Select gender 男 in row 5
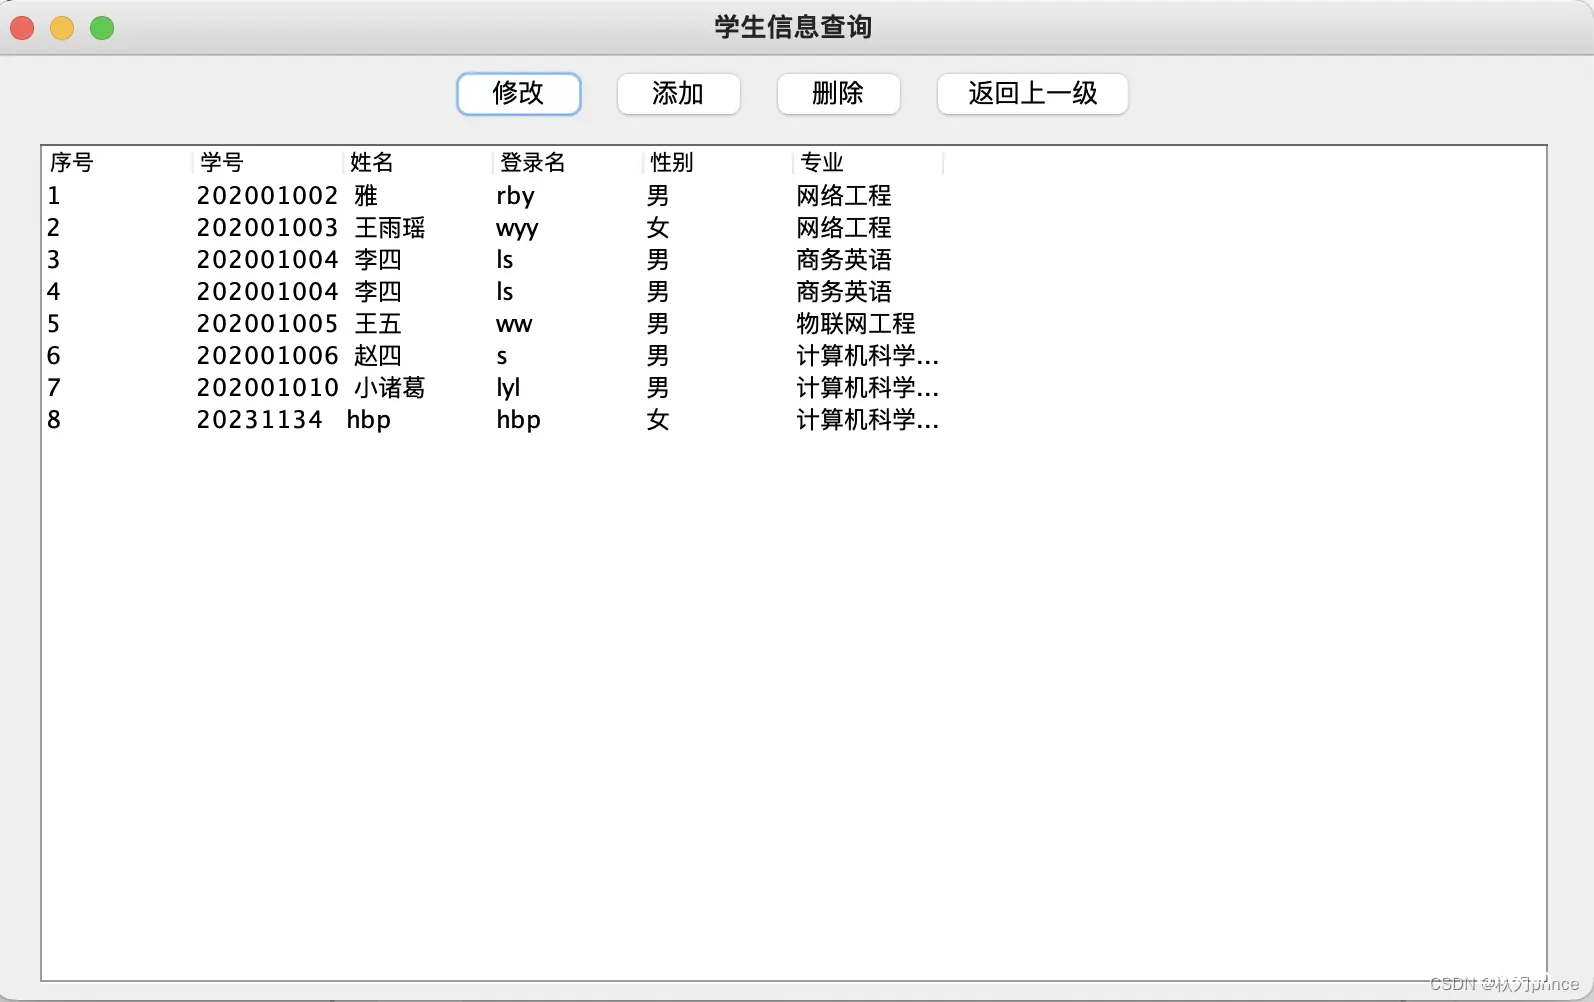The height and width of the screenshot is (1002, 1594). coord(717,324)
